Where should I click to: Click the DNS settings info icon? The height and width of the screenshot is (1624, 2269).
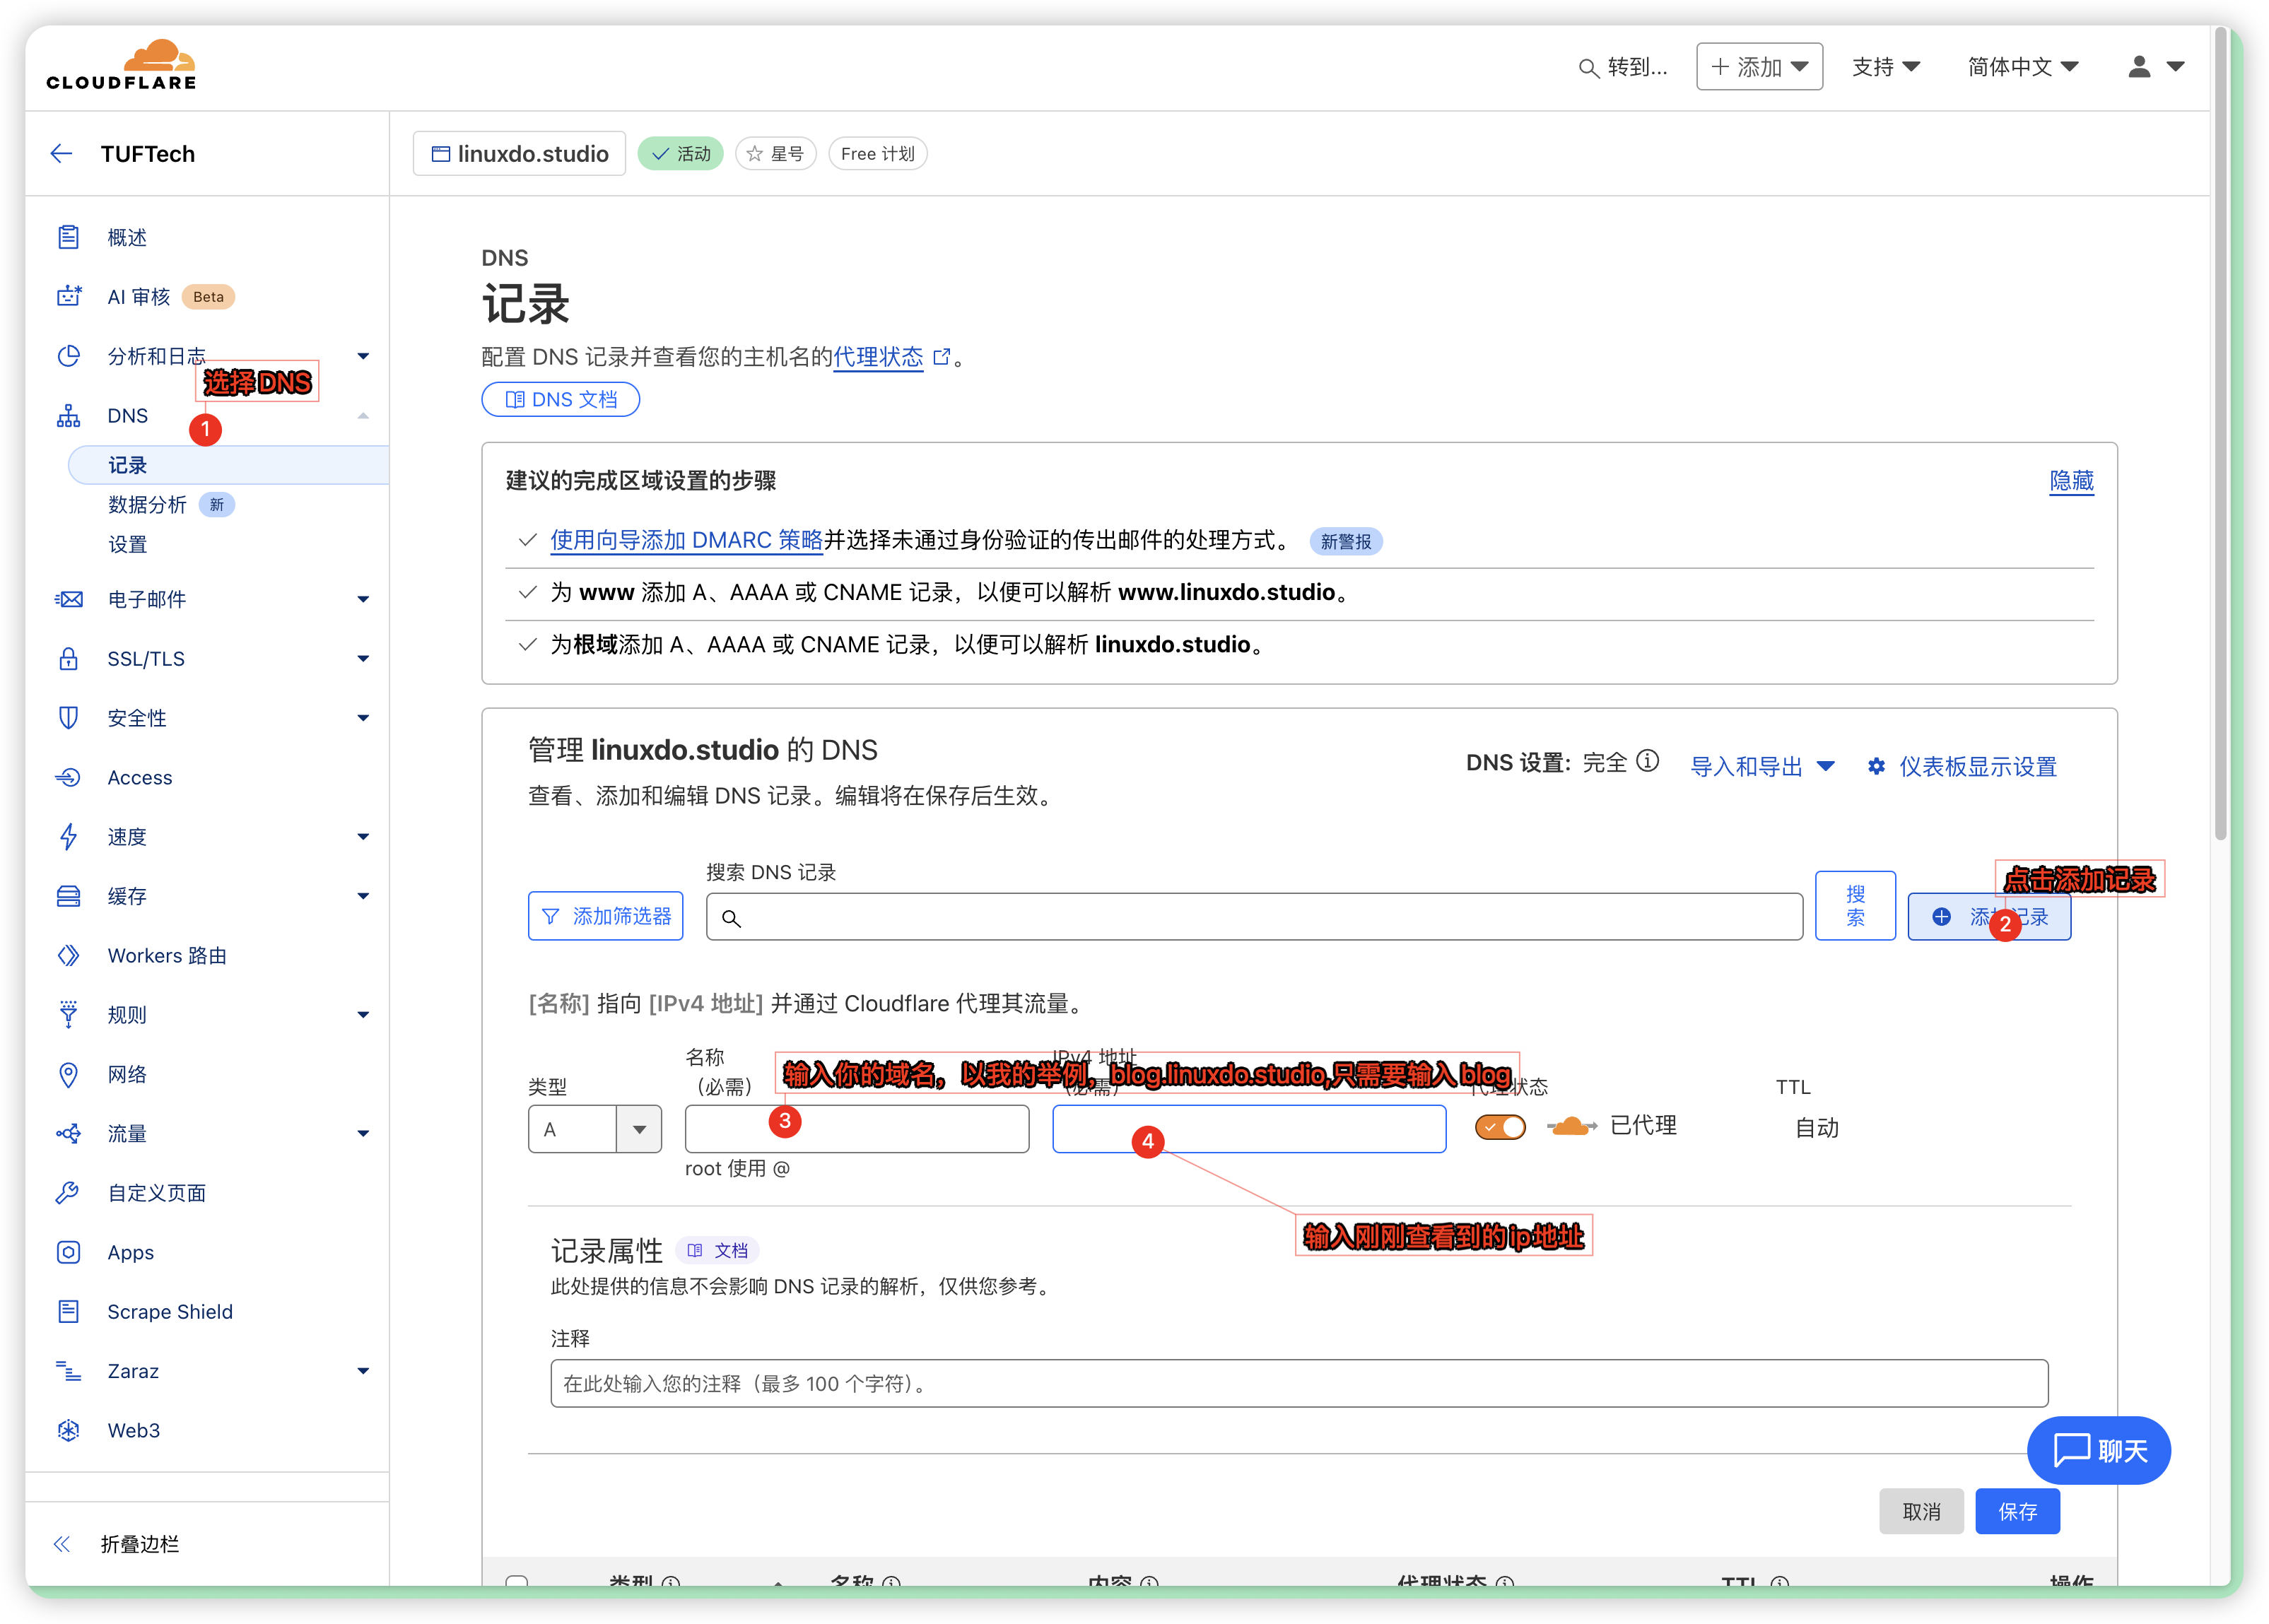[1647, 762]
